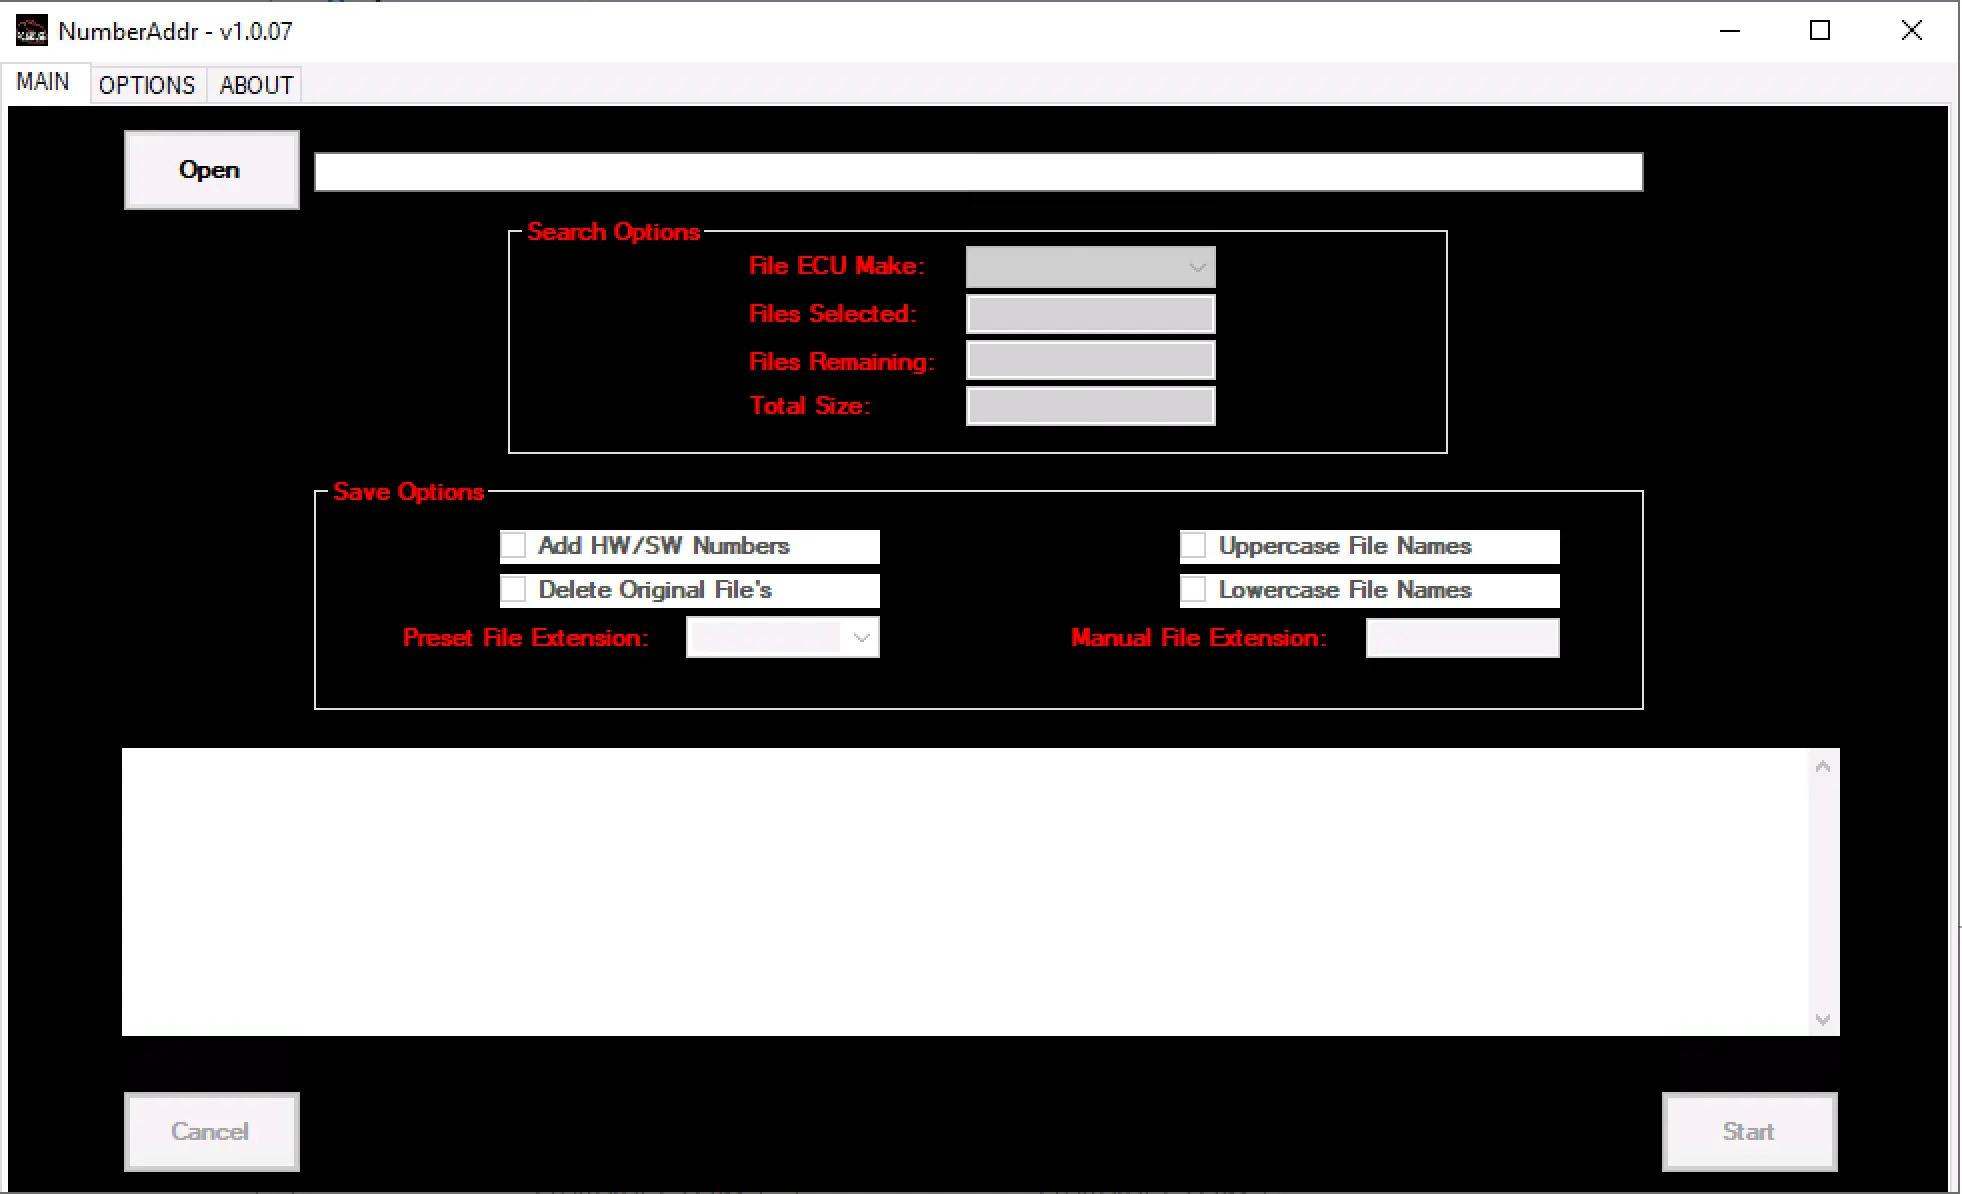Enable Lowercase File Names
Image resolution: width=1962 pixels, height=1194 pixels.
tap(1195, 589)
